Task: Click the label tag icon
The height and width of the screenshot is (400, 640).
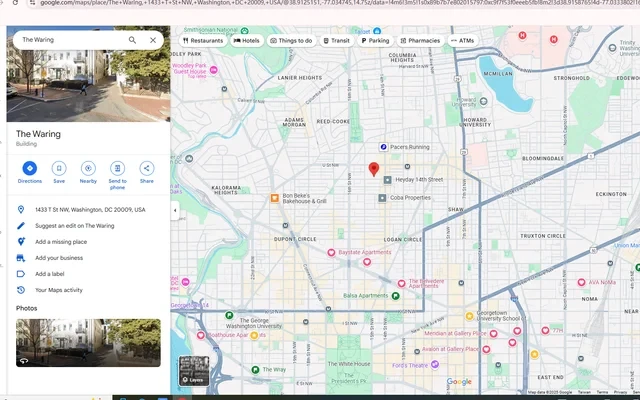Action: tap(21, 274)
